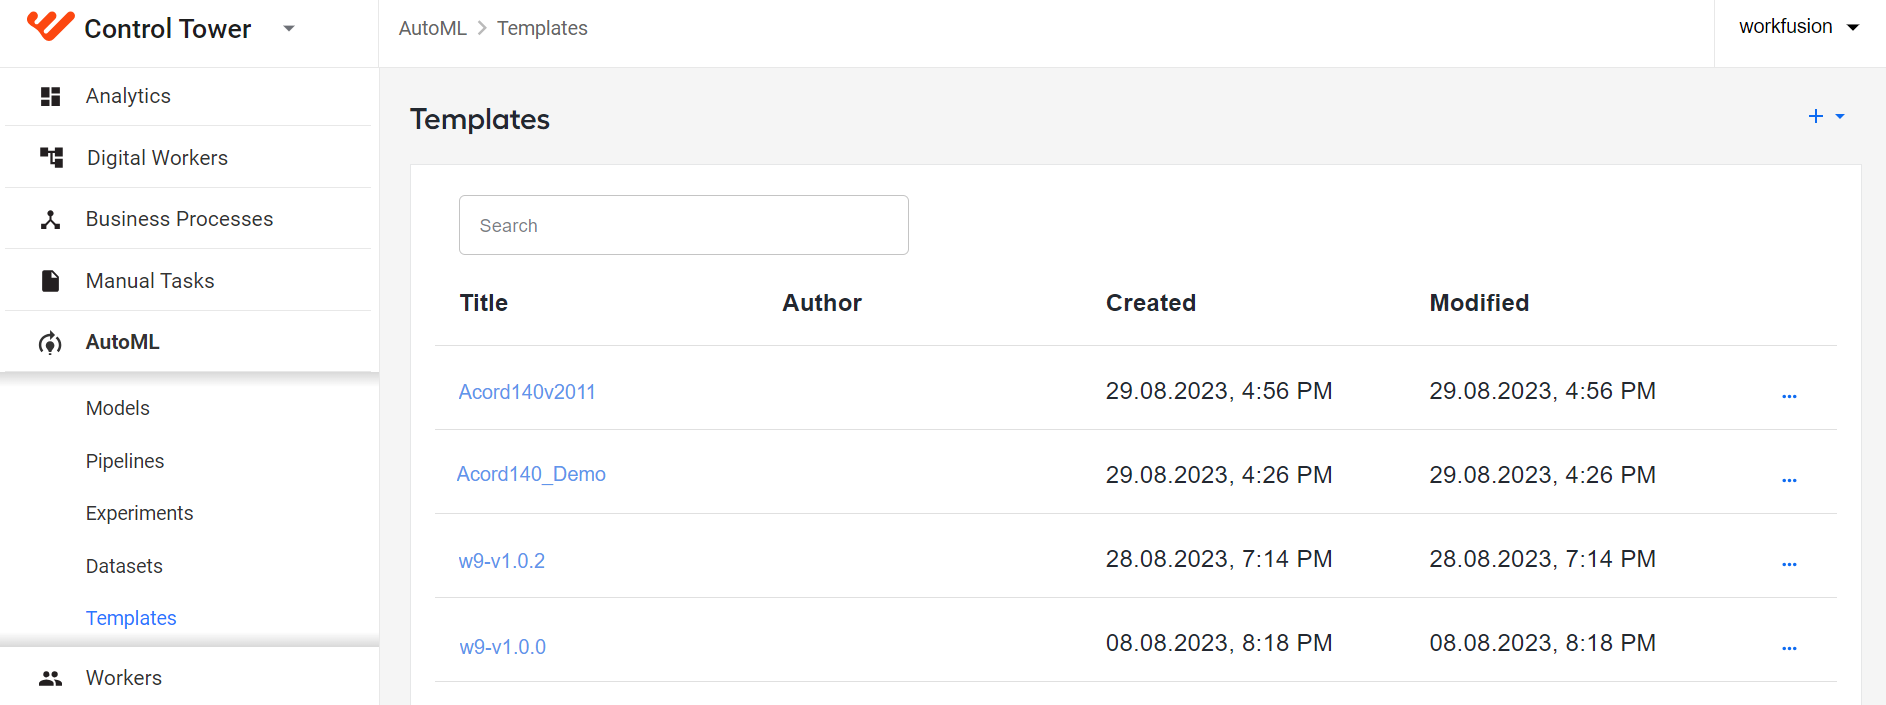Open the Acord140_Demo template

(531, 474)
